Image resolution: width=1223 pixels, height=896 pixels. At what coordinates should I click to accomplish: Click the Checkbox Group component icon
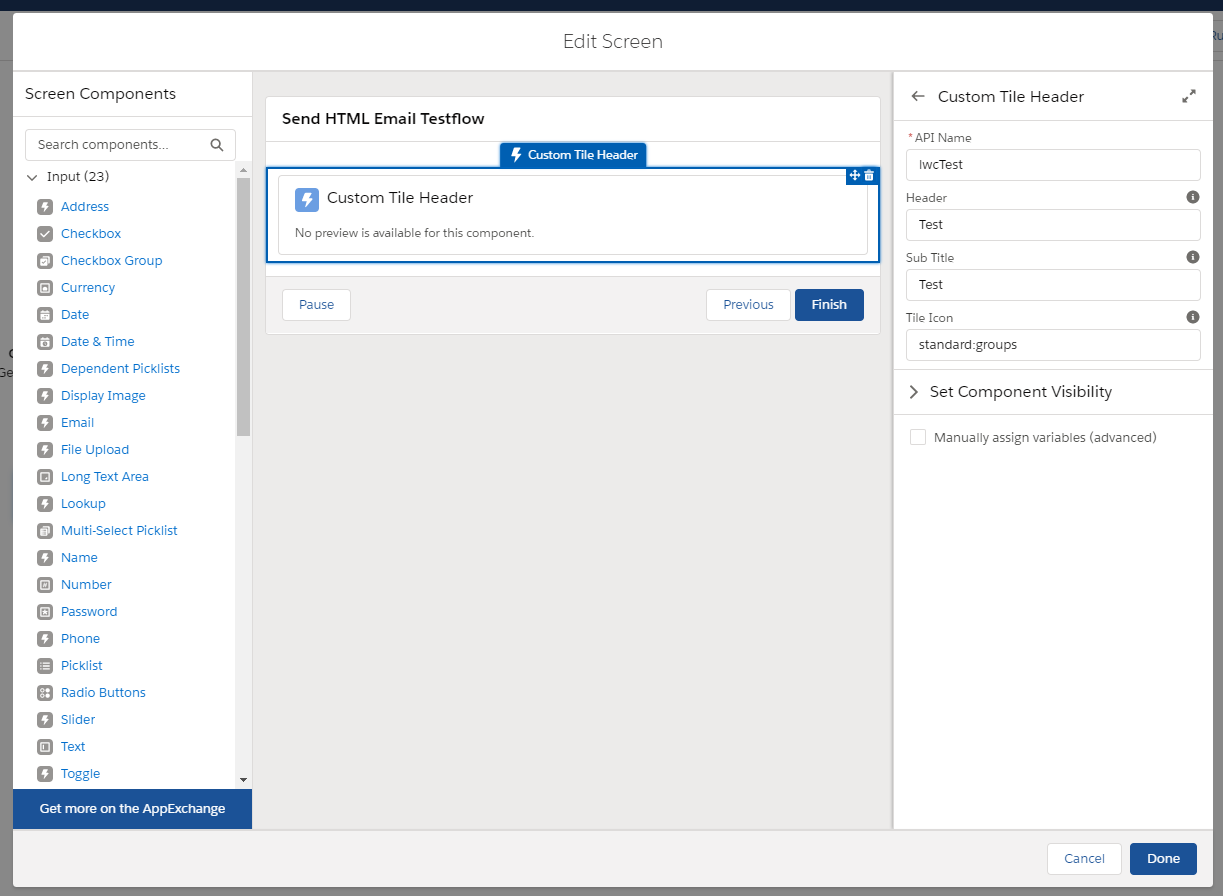[x=44, y=261]
